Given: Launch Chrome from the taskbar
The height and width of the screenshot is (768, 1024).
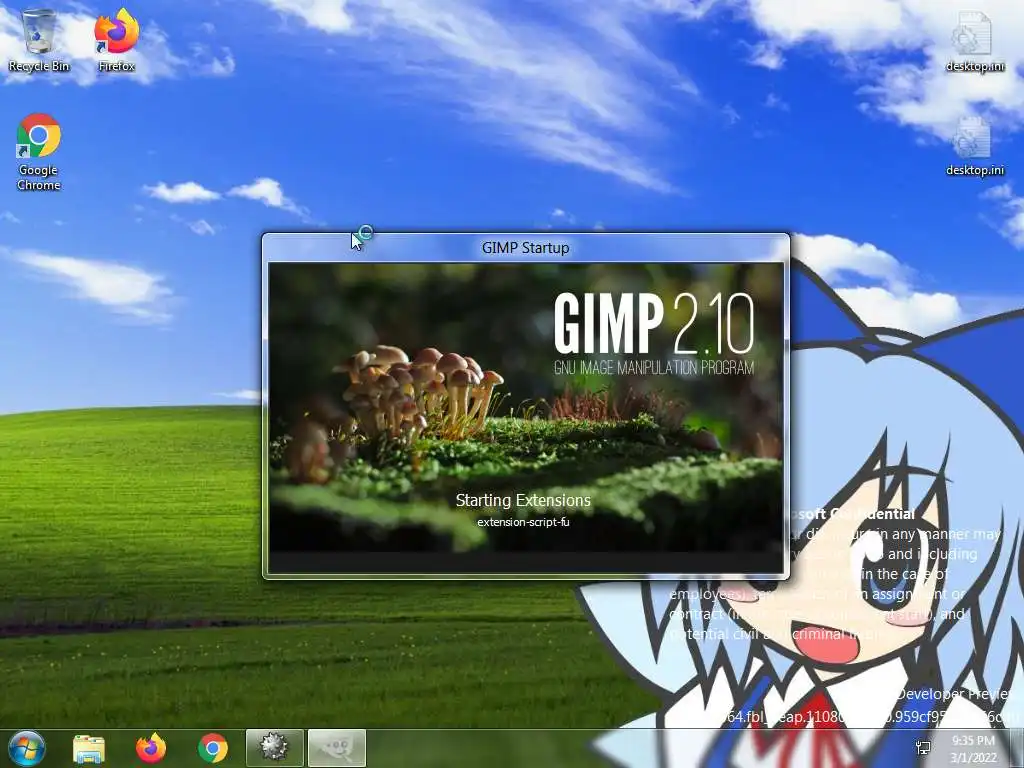Looking at the screenshot, I should tap(213, 748).
